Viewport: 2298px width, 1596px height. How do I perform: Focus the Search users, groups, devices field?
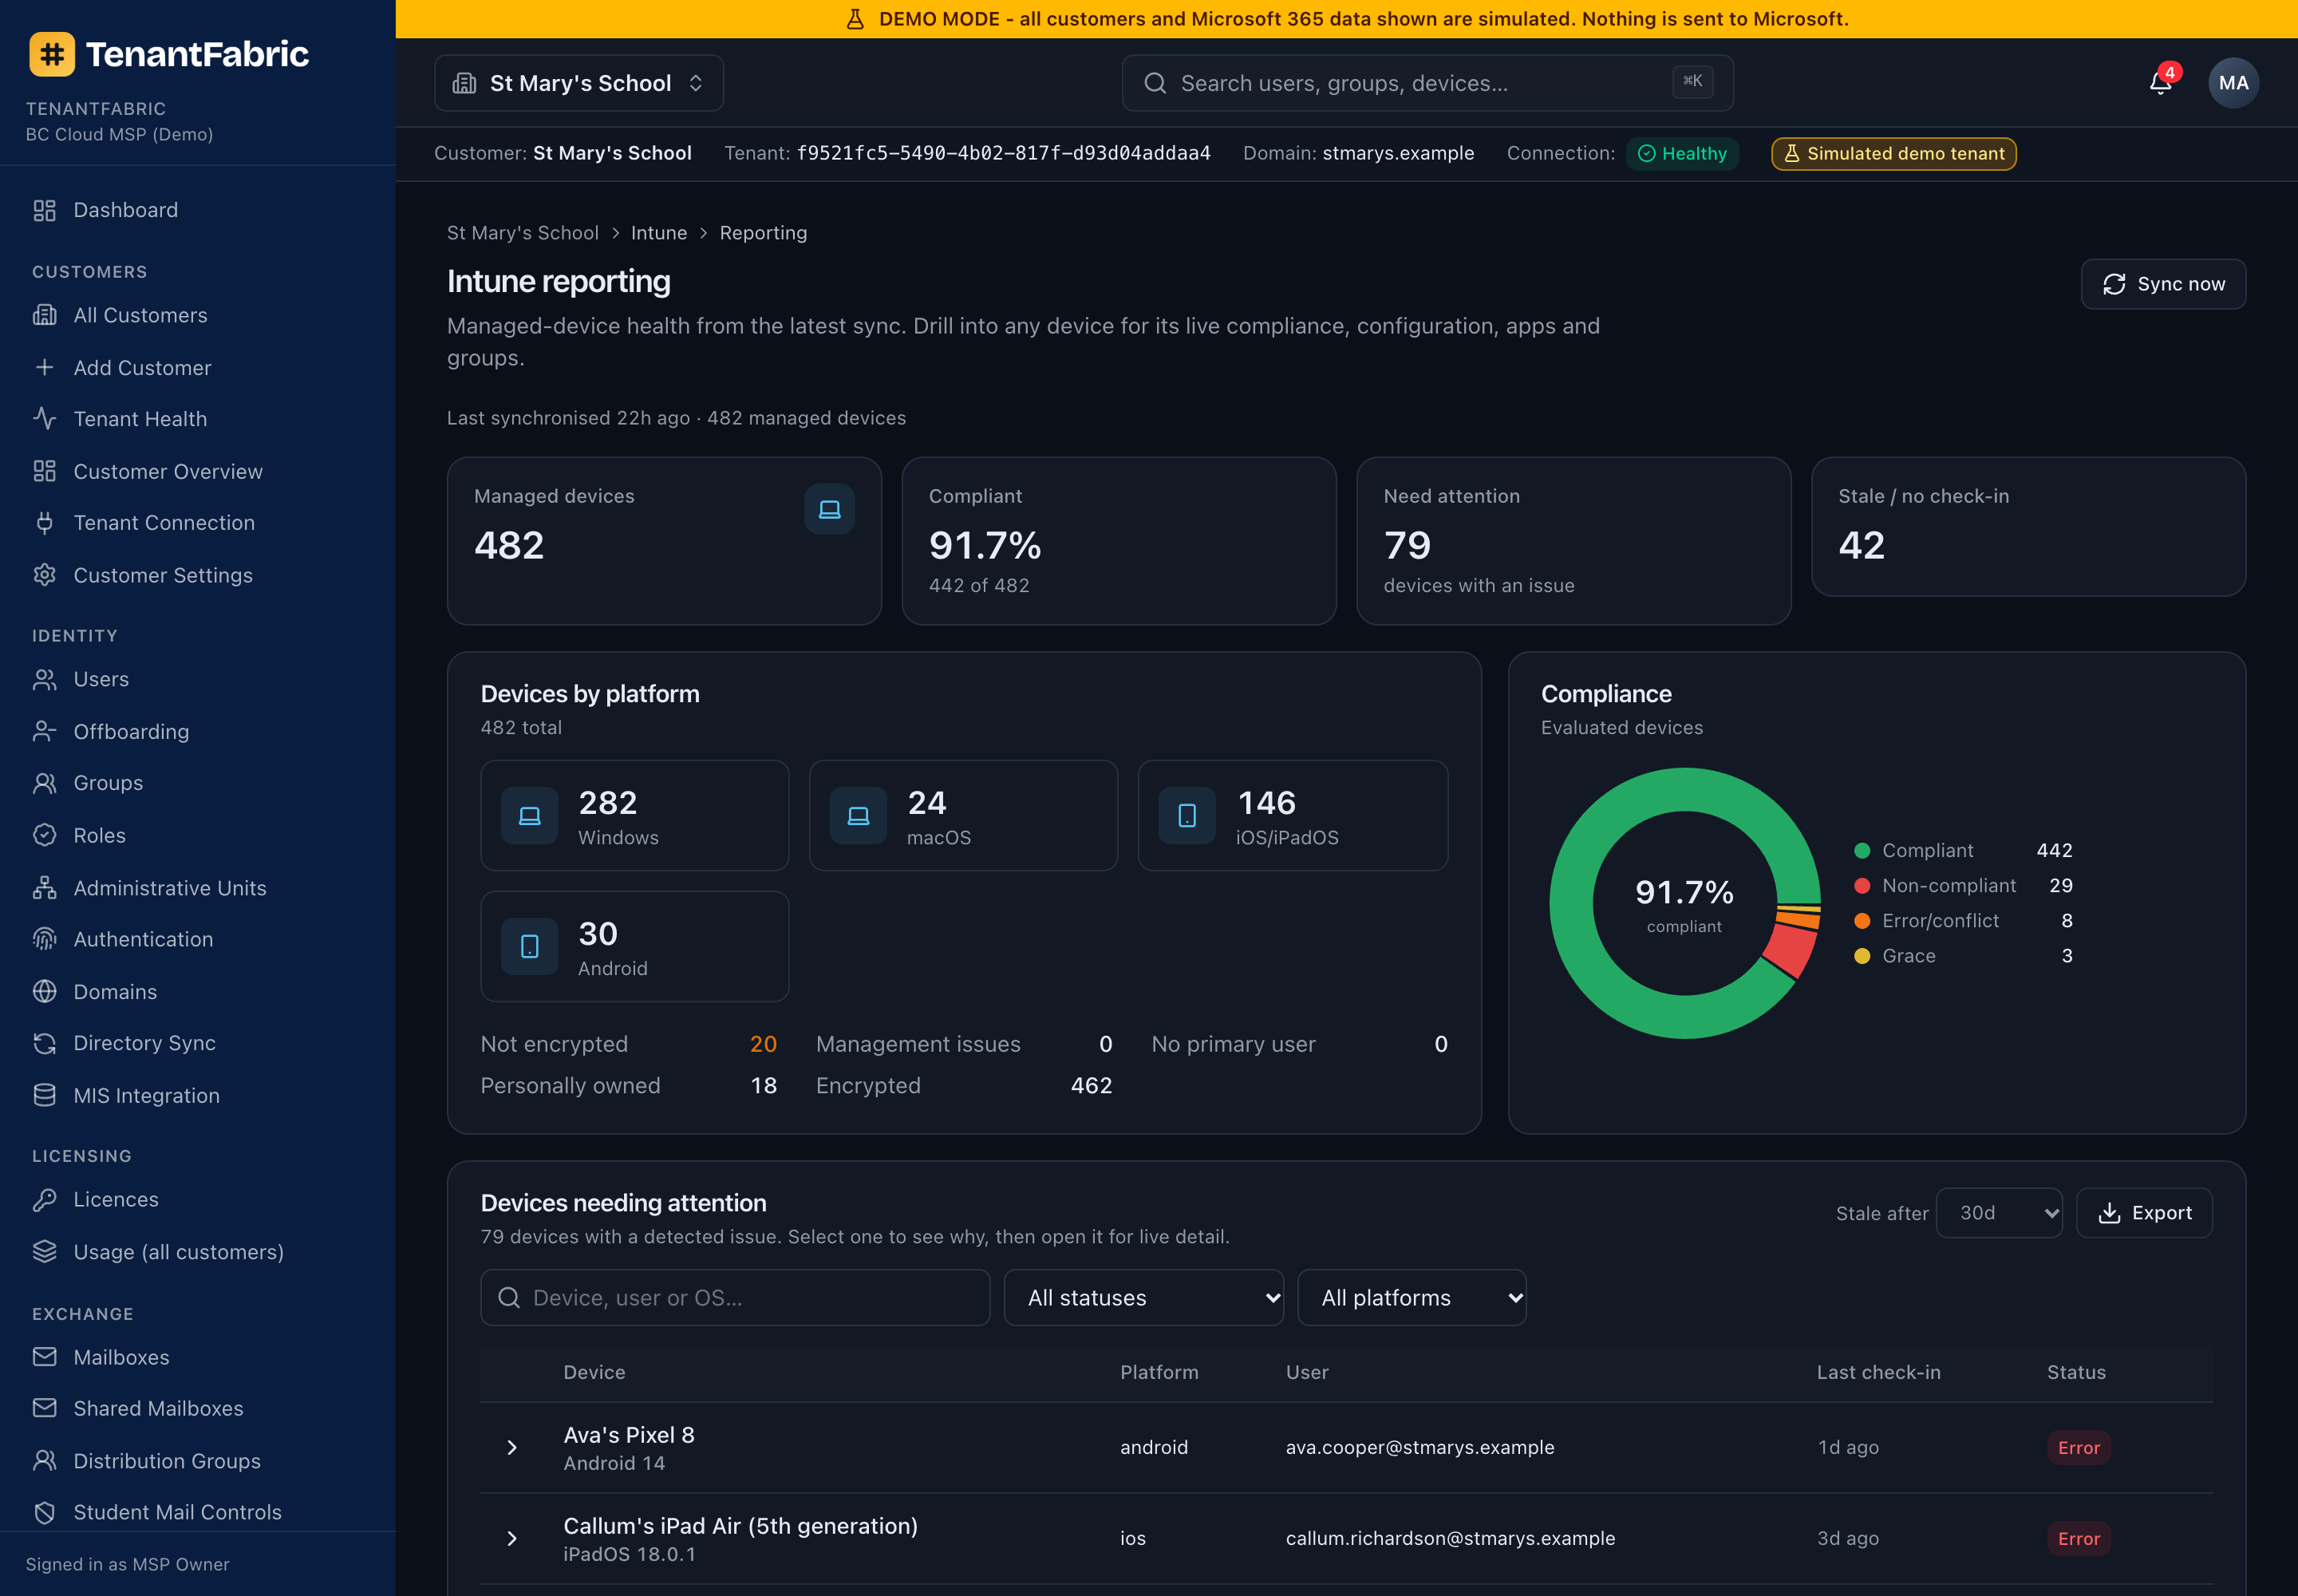1427,83
